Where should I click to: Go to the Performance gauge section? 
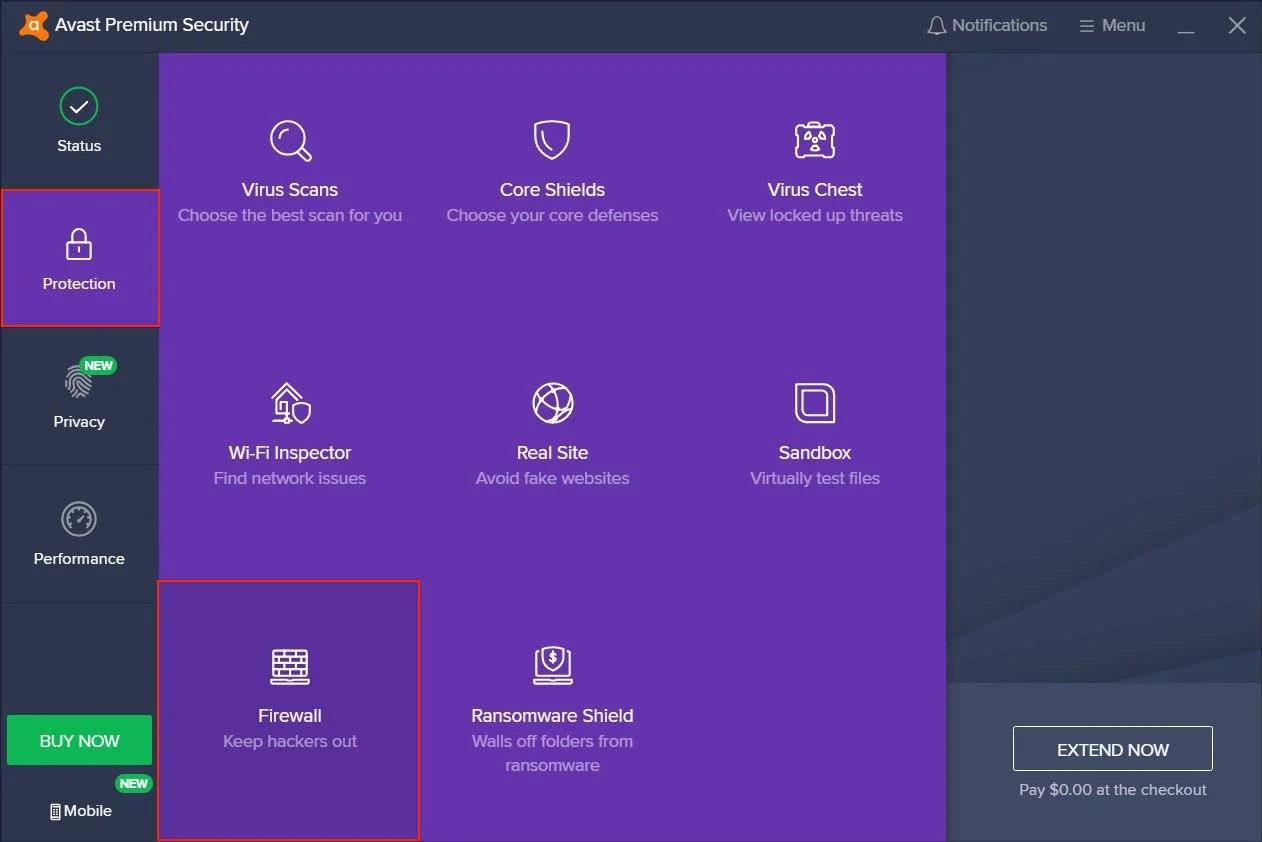tap(79, 533)
